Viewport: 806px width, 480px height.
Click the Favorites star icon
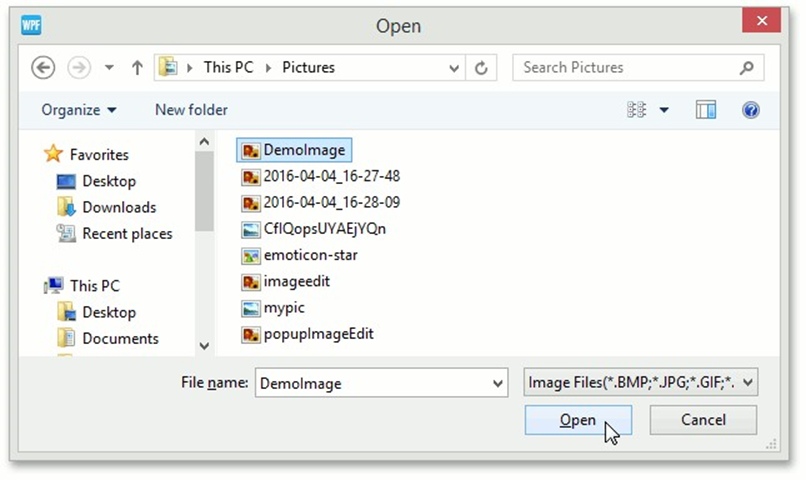pos(53,154)
